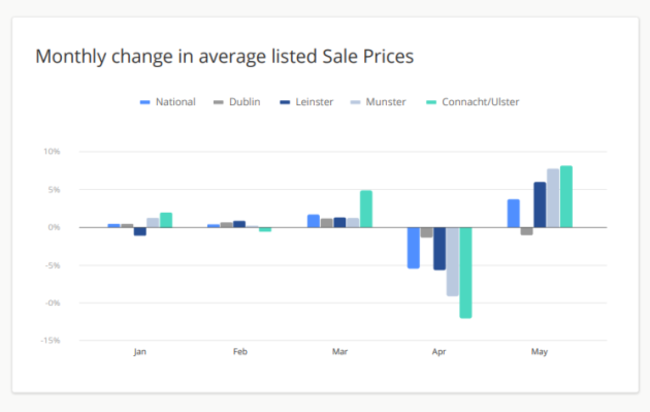Click the Munster legend label

386,102
